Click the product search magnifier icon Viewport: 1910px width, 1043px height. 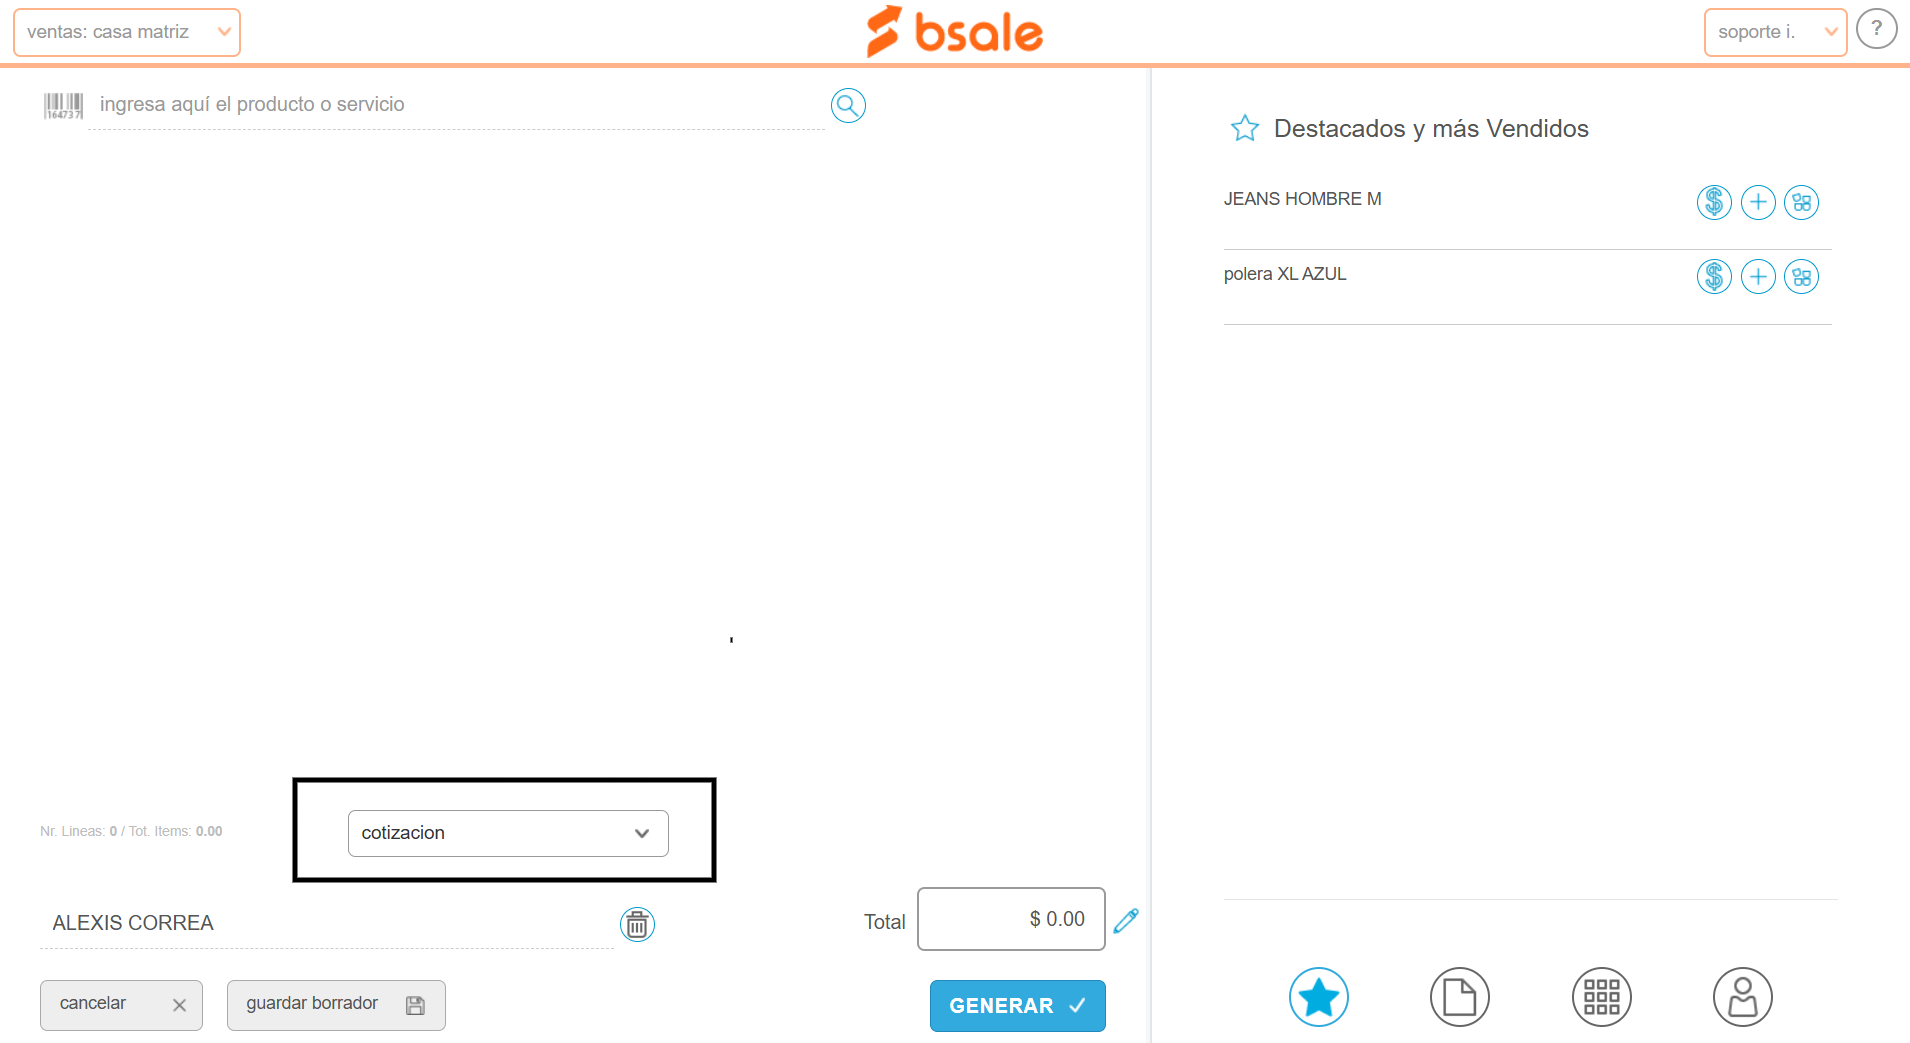(x=848, y=105)
